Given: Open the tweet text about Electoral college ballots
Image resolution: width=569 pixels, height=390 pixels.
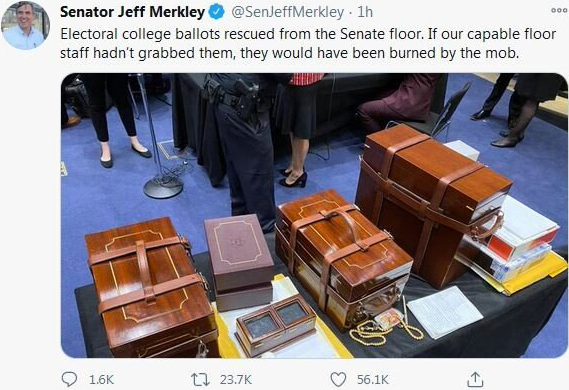Looking at the screenshot, I should [308, 44].
